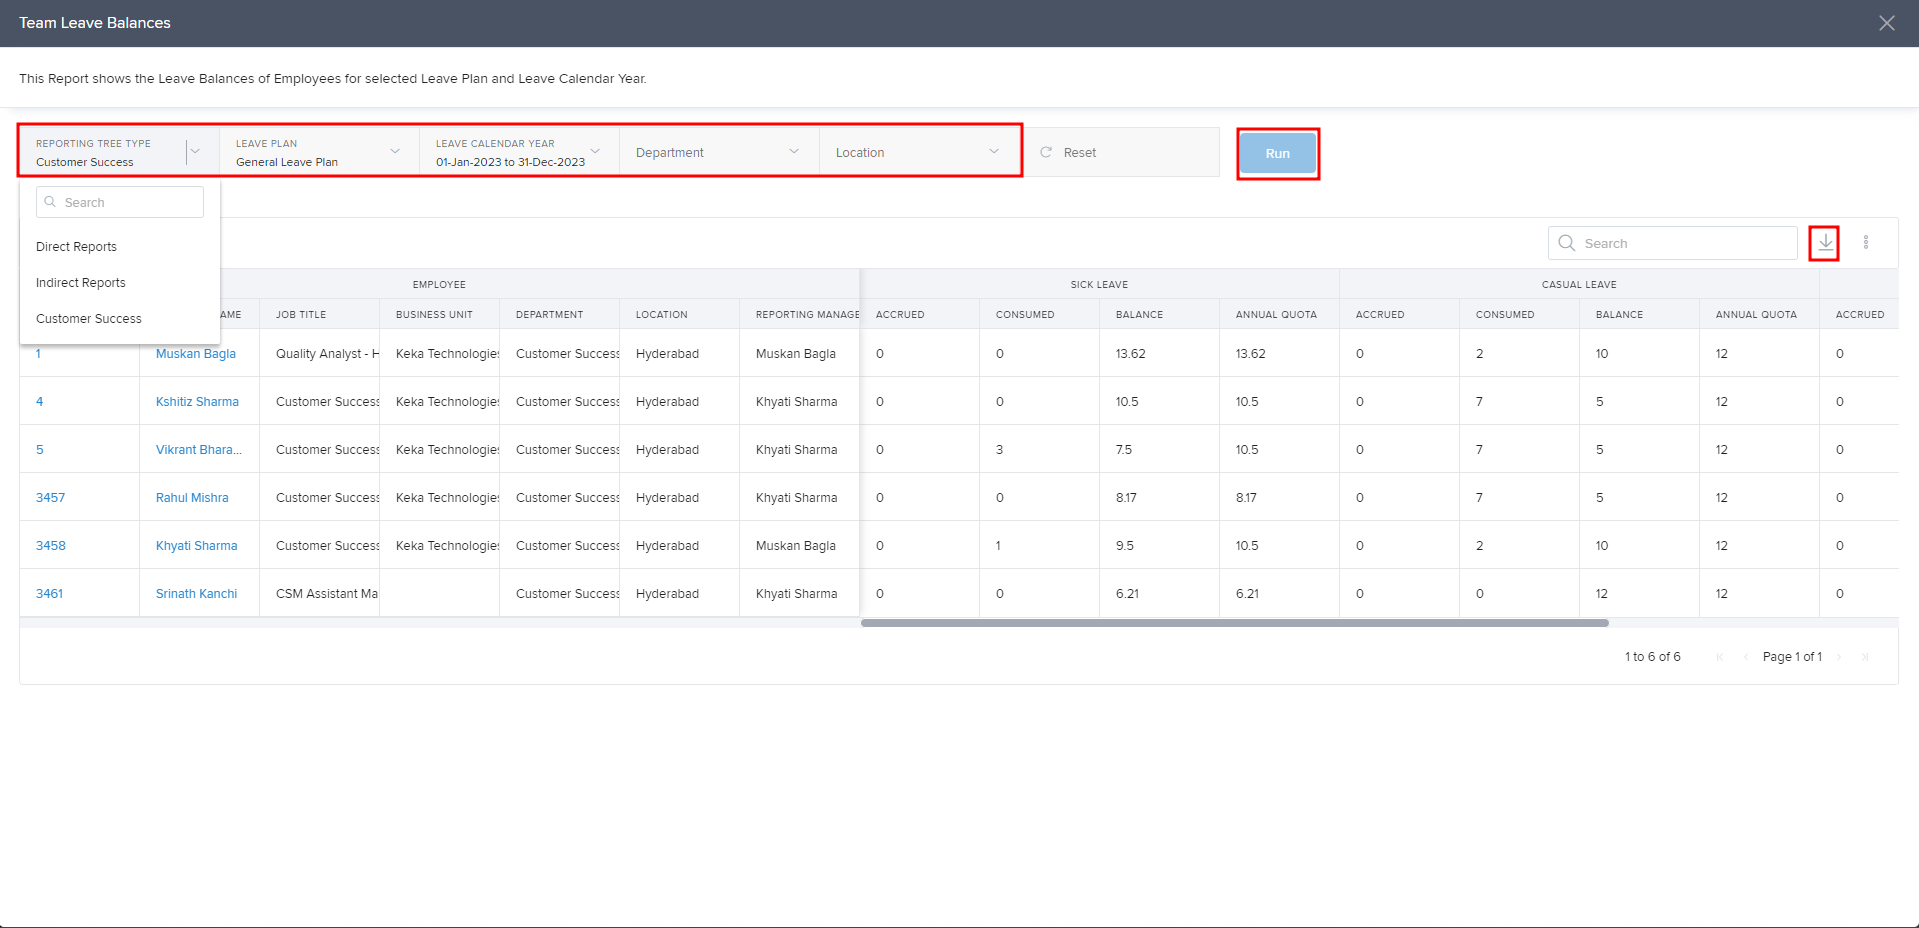Close the Team Leave Balances dialog

[x=1886, y=23]
